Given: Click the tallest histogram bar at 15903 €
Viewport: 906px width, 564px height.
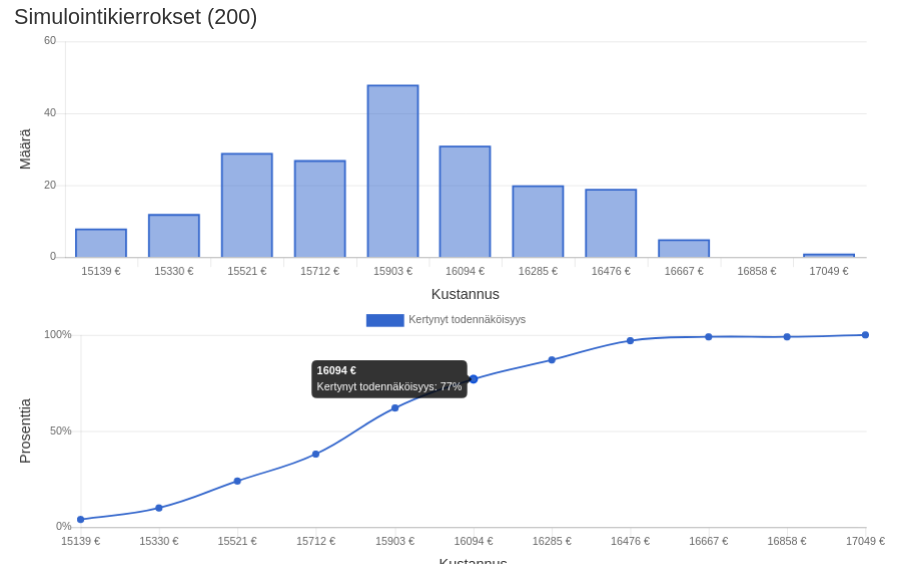Looking at the screenshot, I should click(393, 171).
